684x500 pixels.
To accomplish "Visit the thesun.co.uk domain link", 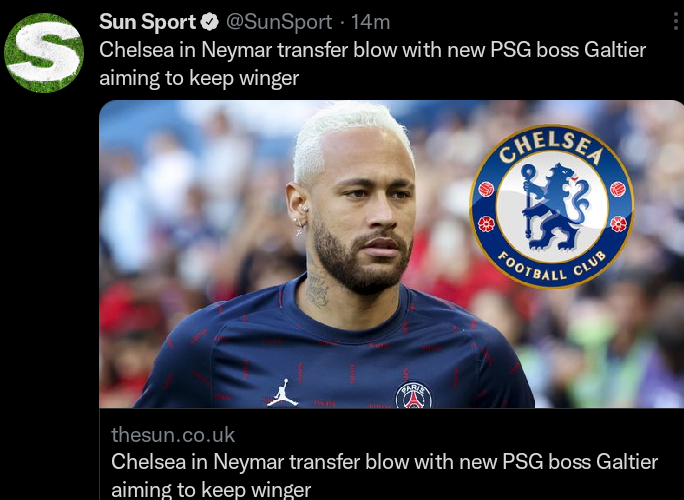I will point(173,435).
